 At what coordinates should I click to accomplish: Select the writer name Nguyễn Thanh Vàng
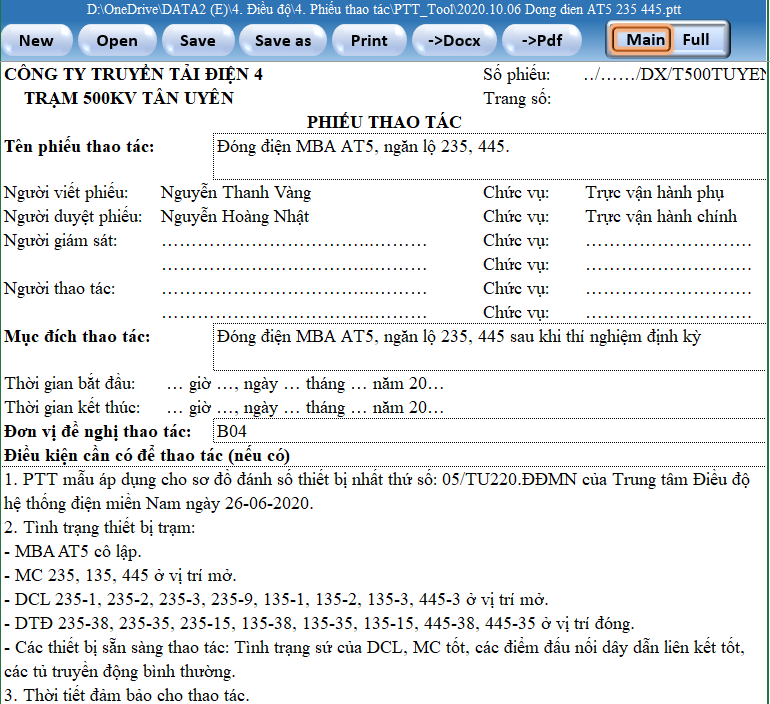236,193
